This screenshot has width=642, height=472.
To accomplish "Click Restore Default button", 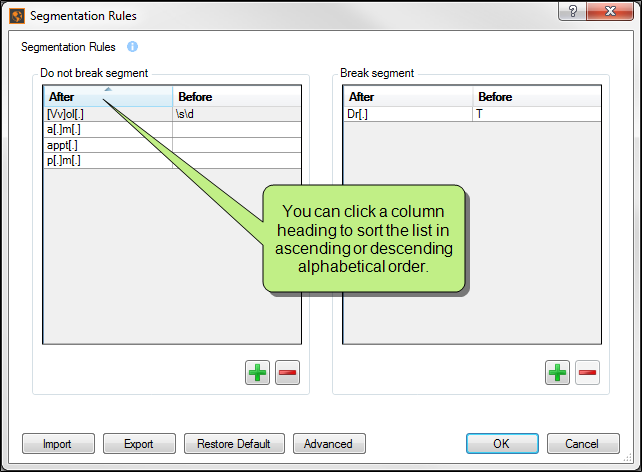I will tap(234, 444).
